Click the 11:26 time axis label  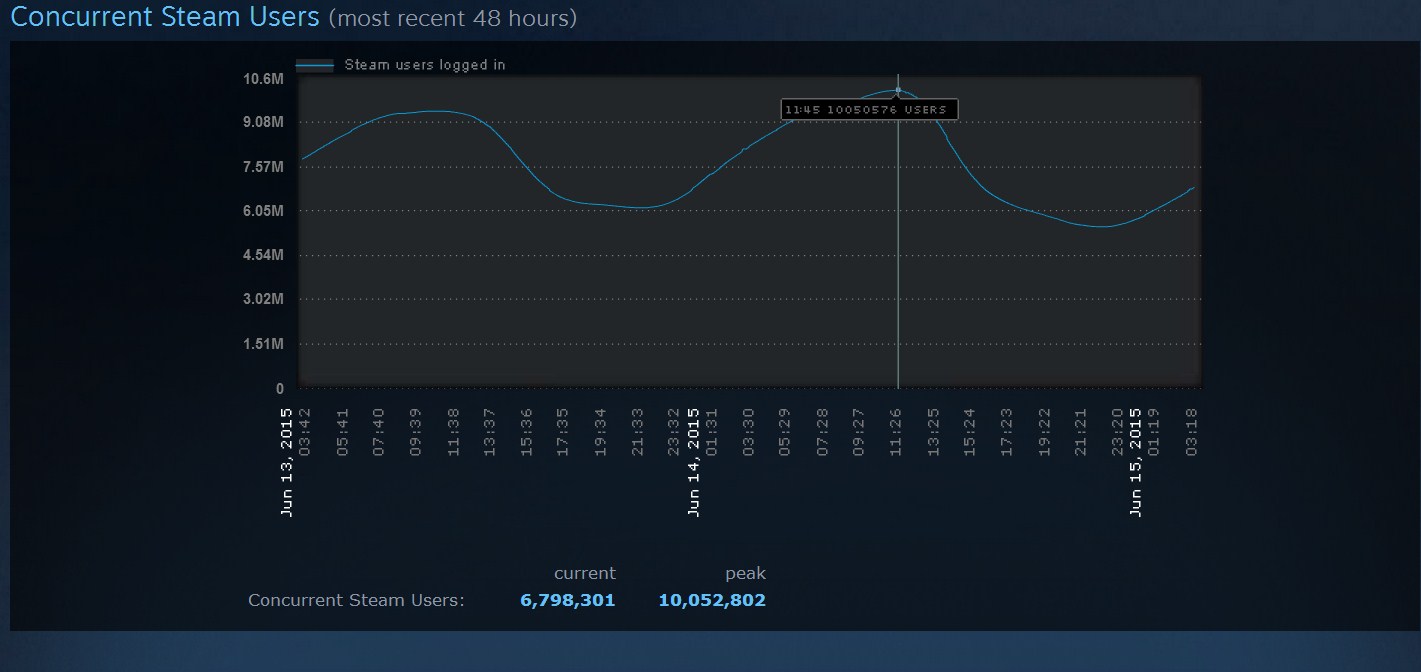point(896,431)
